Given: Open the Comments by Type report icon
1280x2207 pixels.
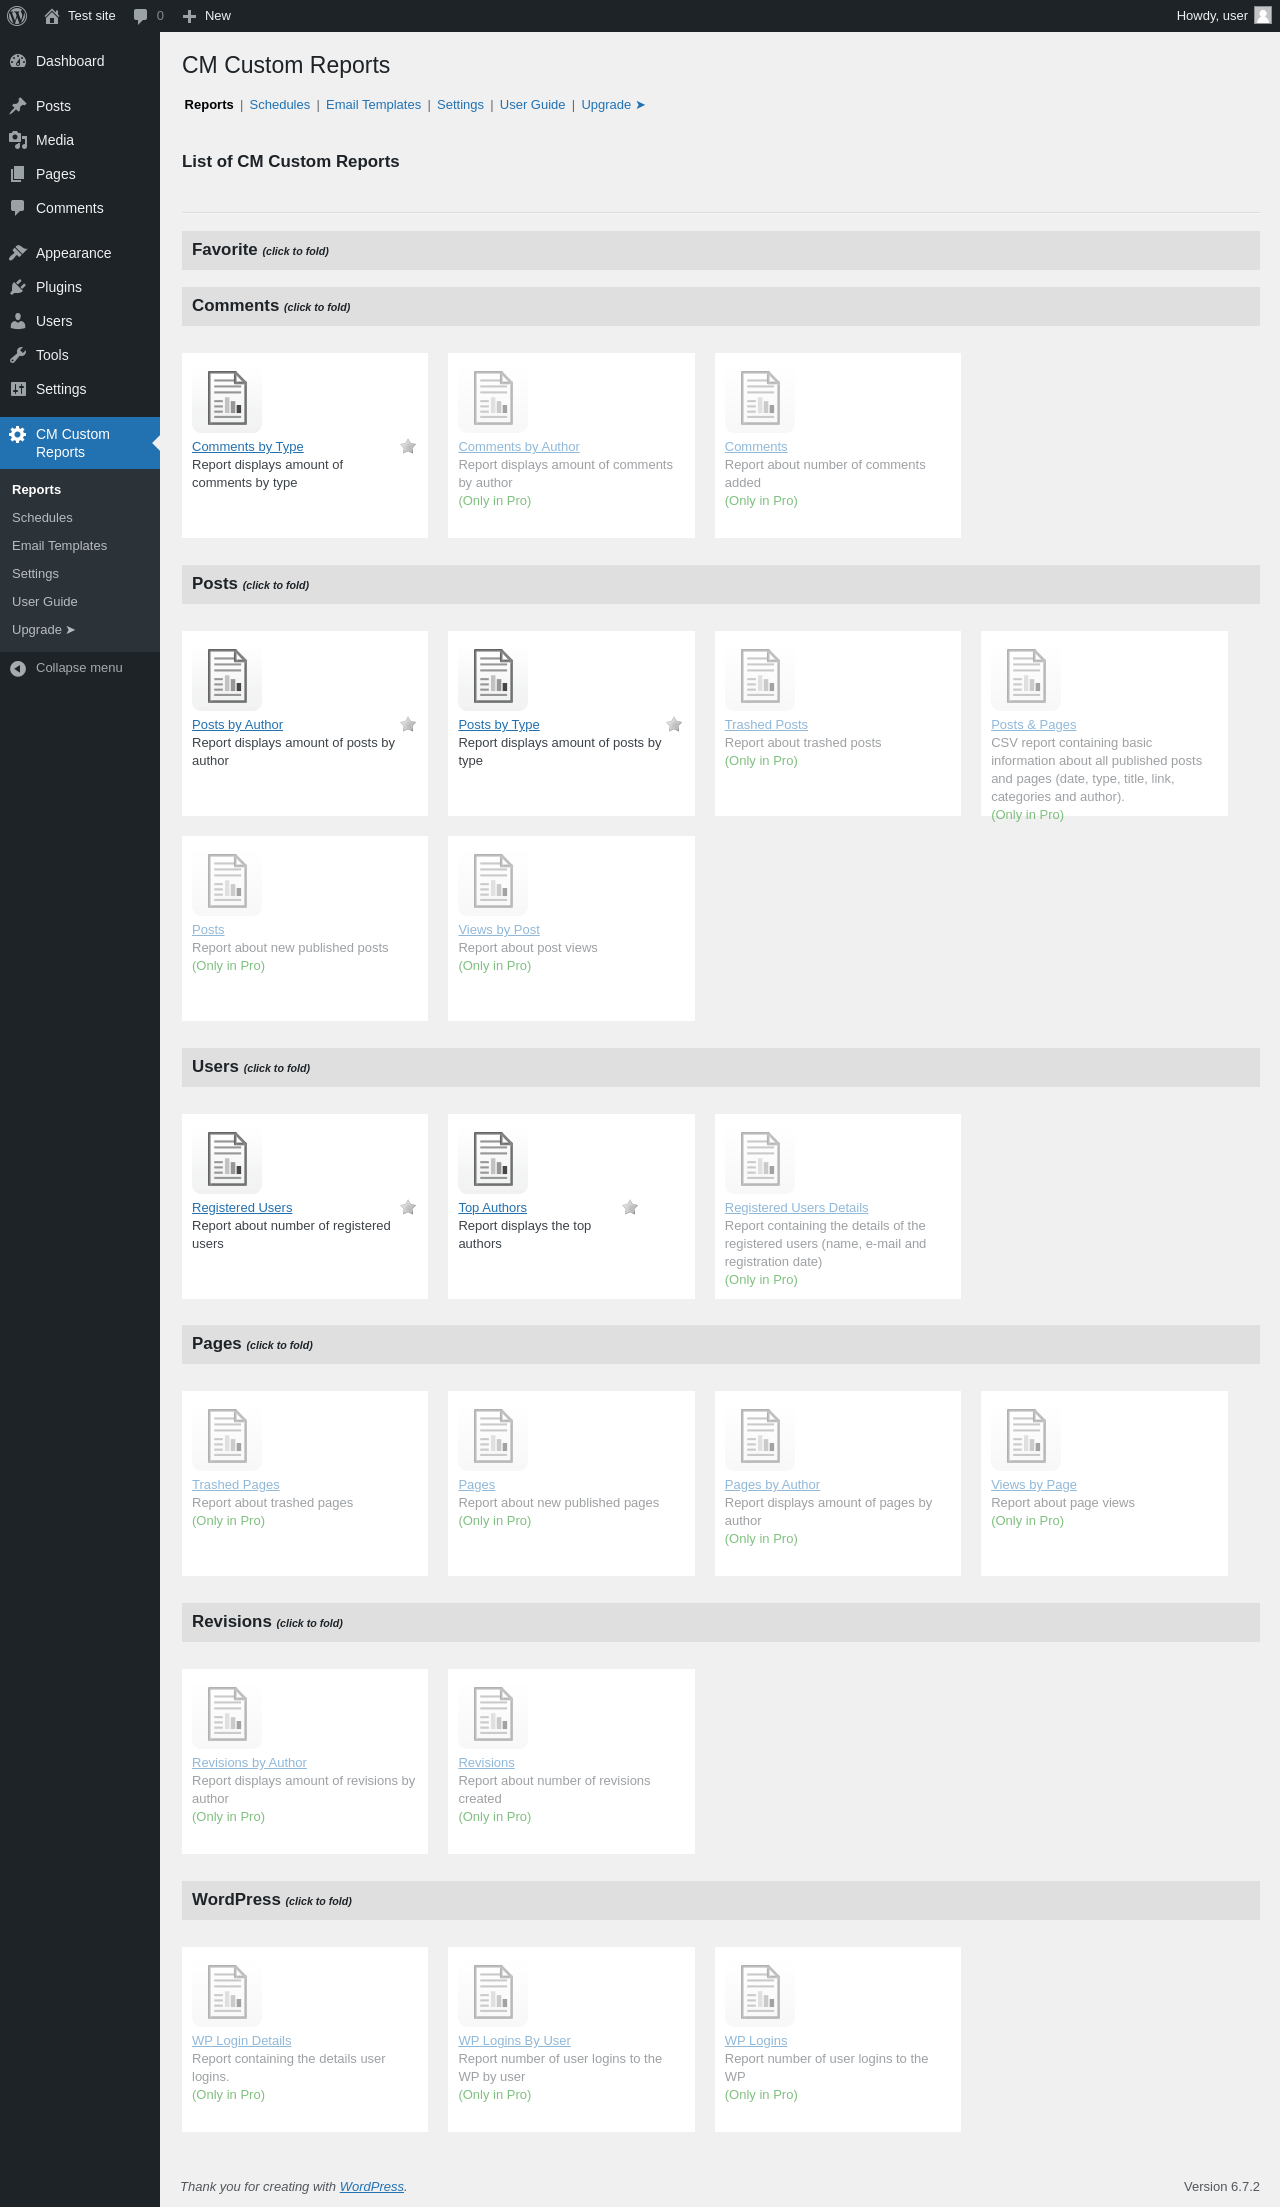Looking at the screenshot, I should [x=227, y=398].
